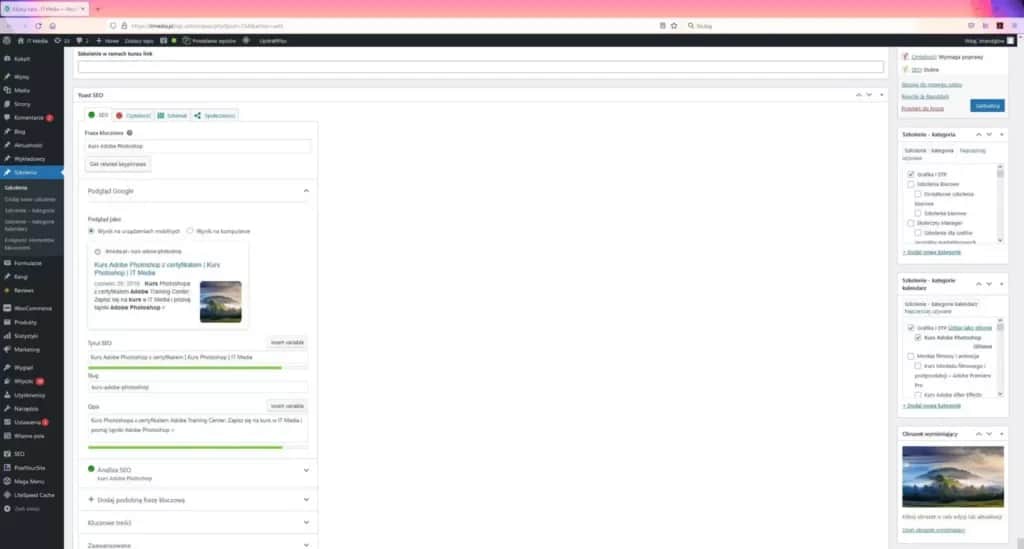Select the 'Wynik na komputerze' radio button
The image size is (1024, 549).
(x=190, y=230)
